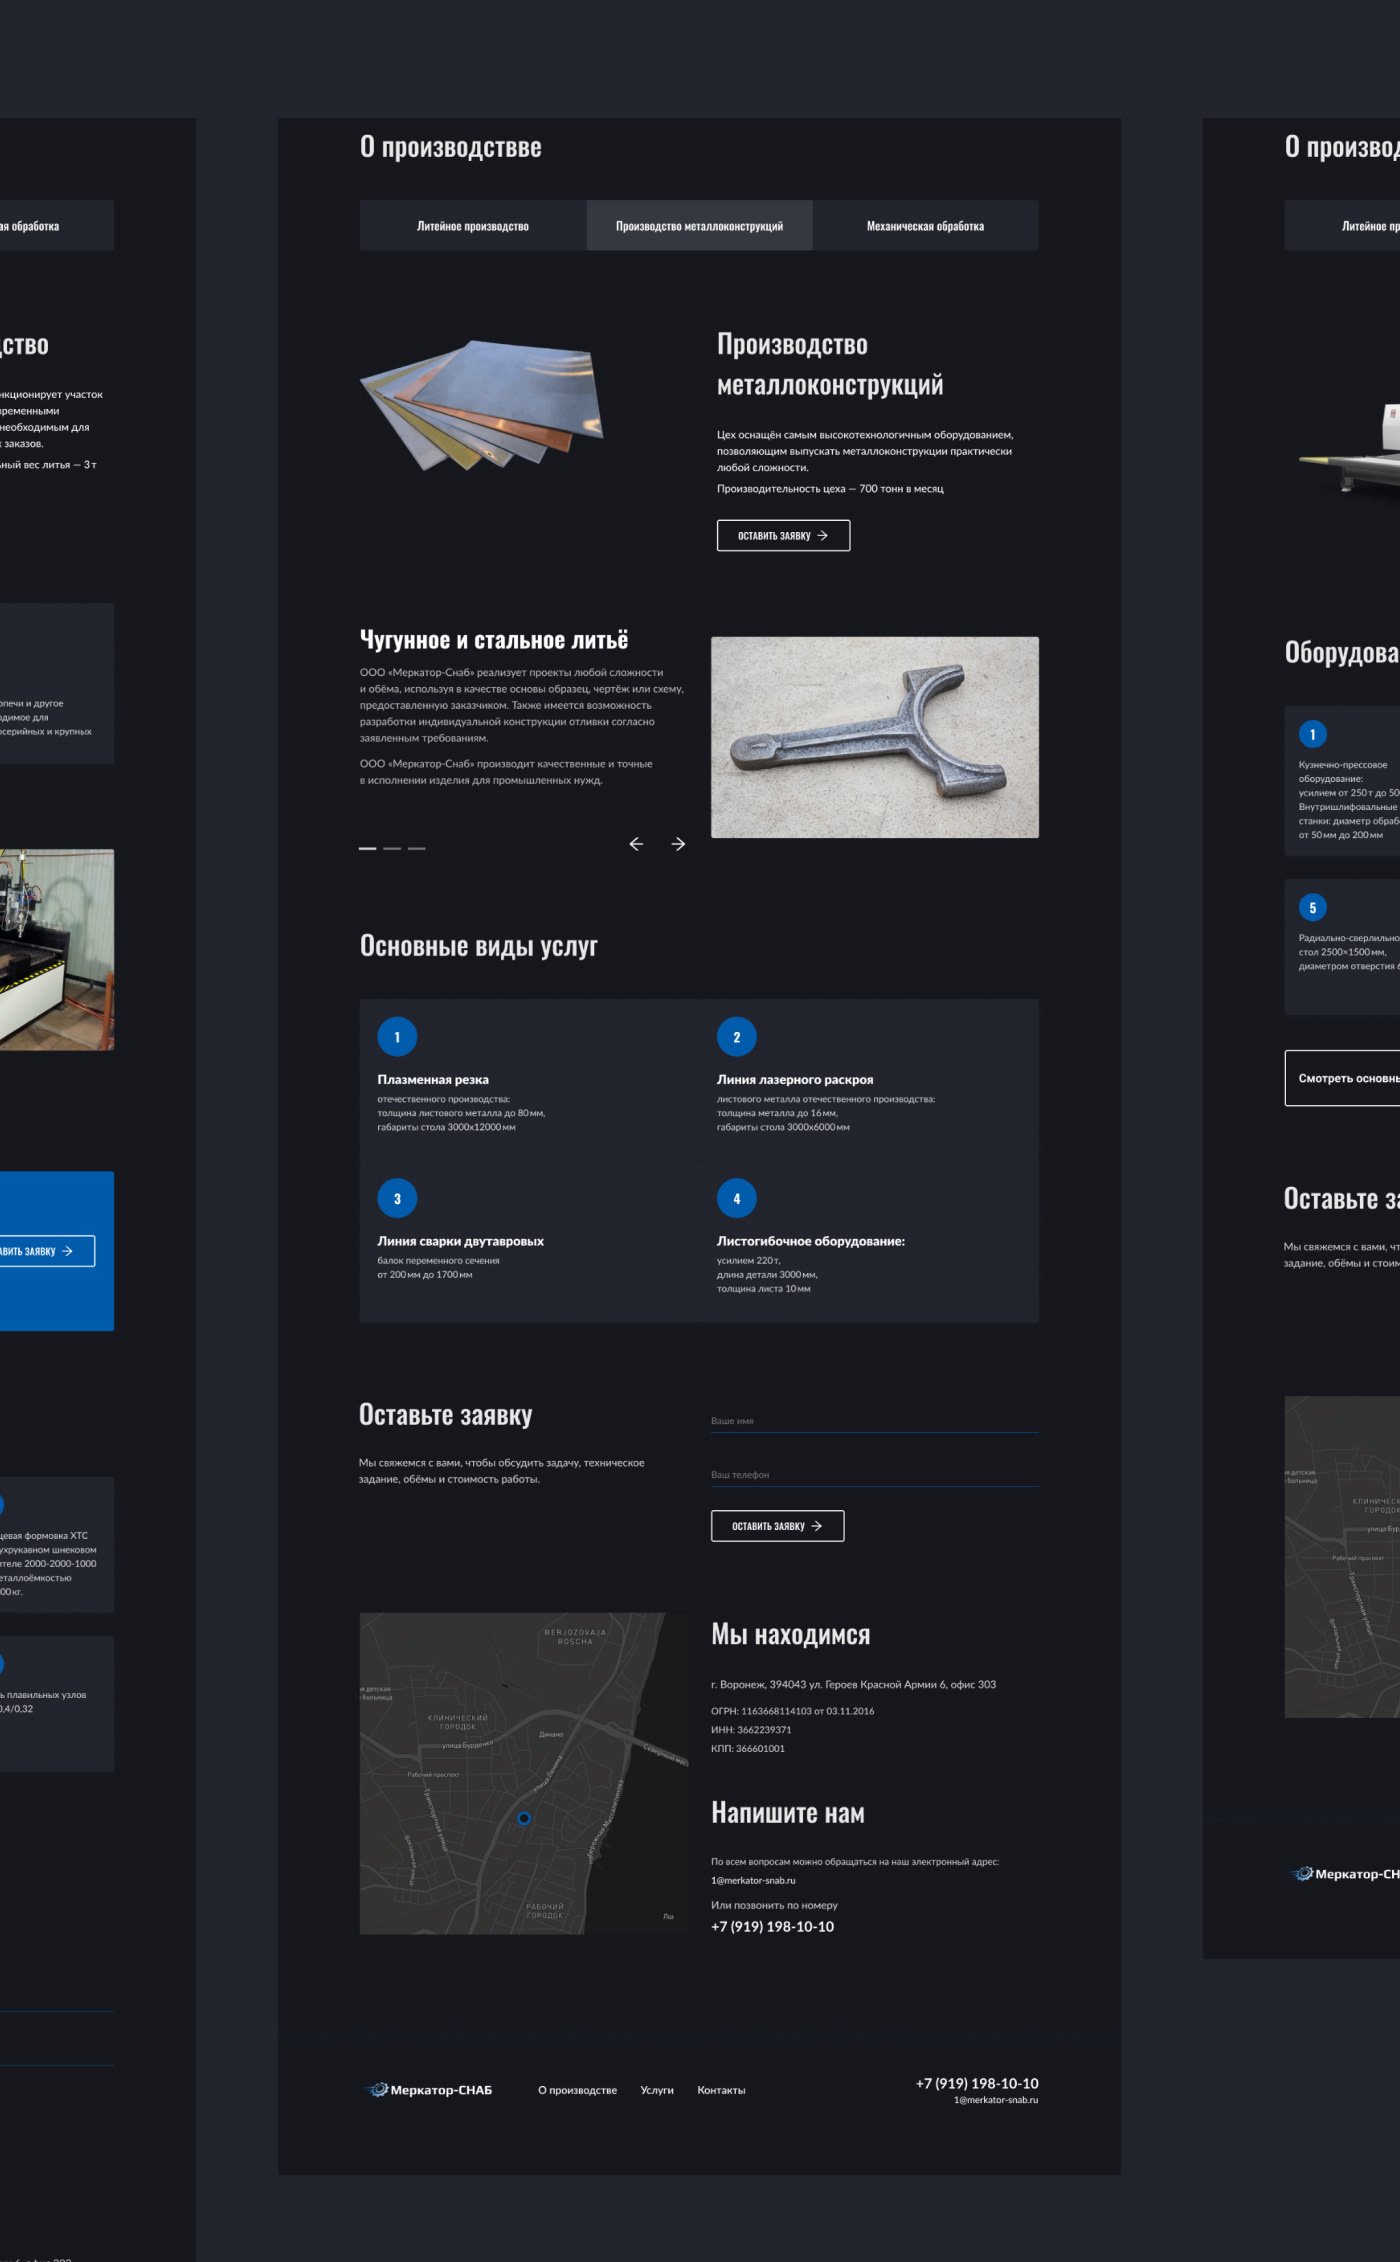This screenshot has width=1400, height=2262.
Task: Click the cast iron part photo
Action: click(875, 737)
